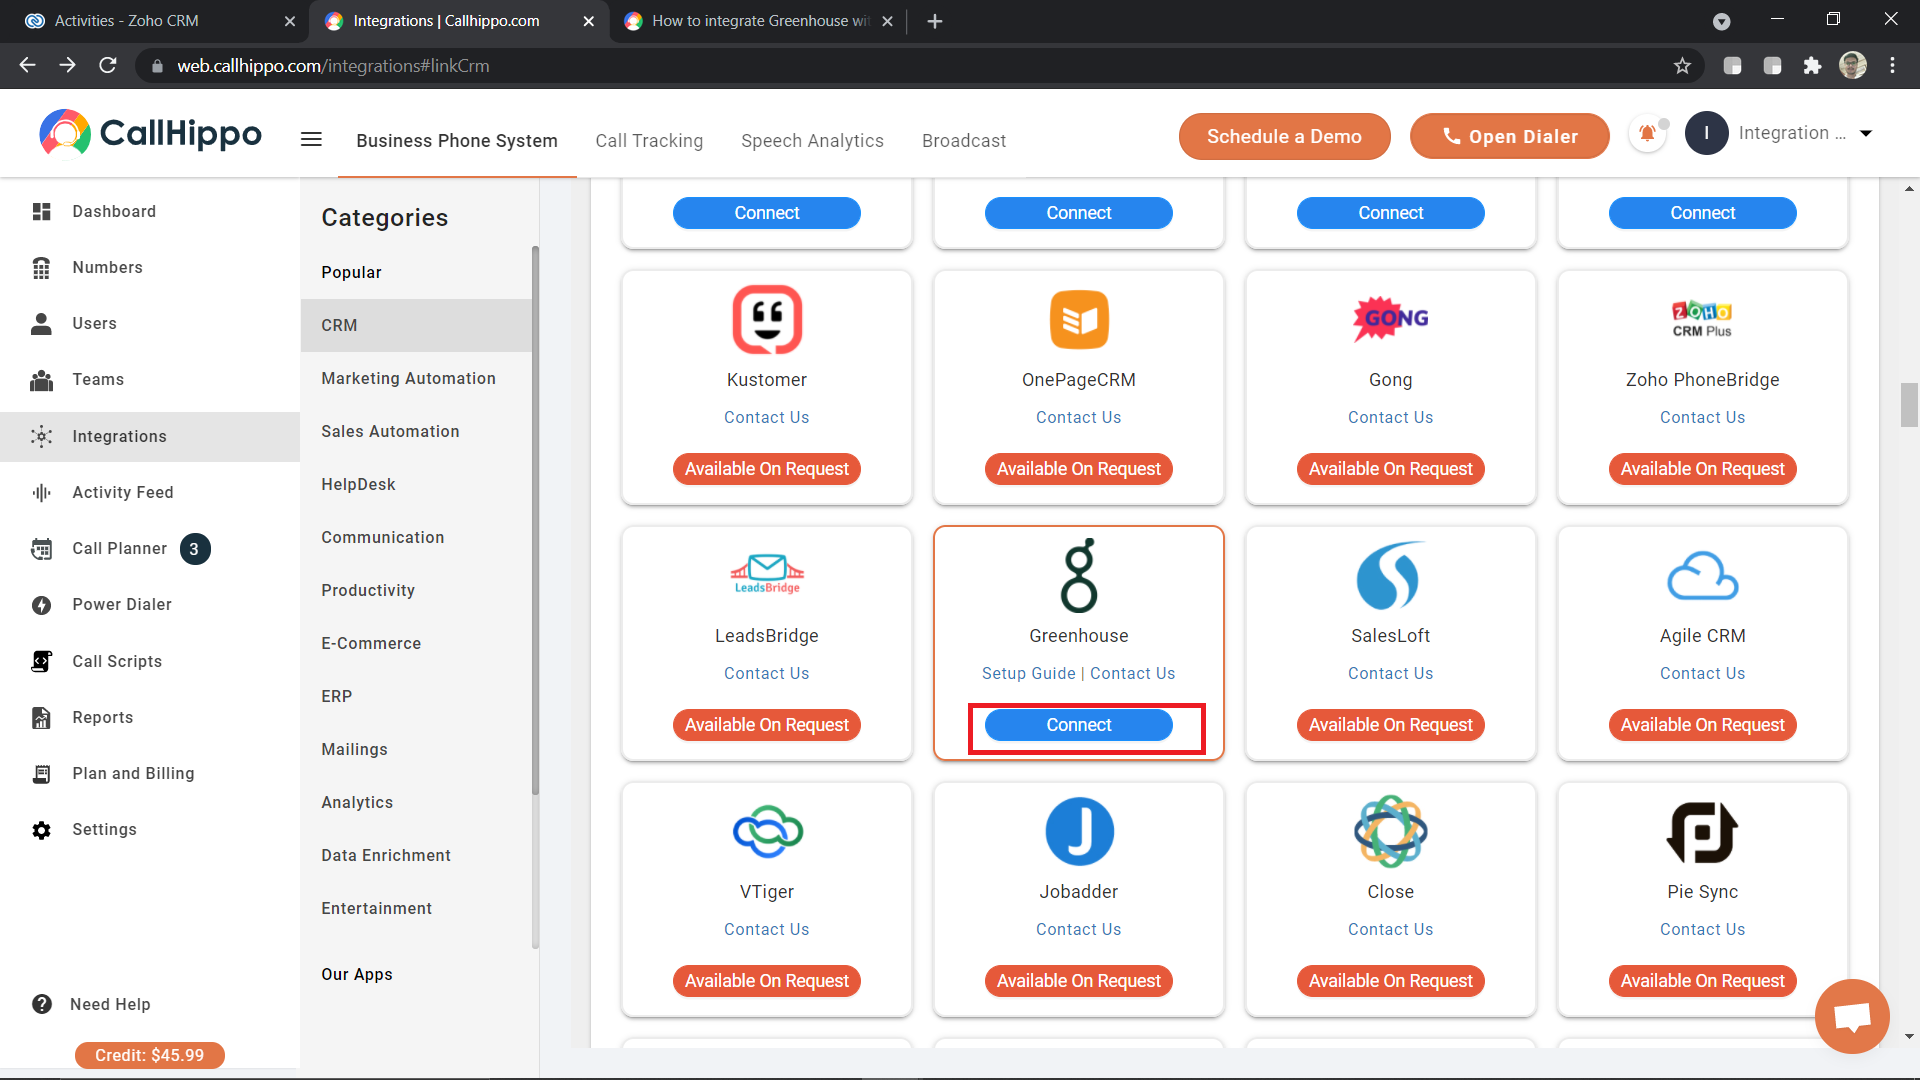The image size is (1920, 1080).
Task: Click Contact Us under Pie Sync
Action: (x=1702, y=929)
